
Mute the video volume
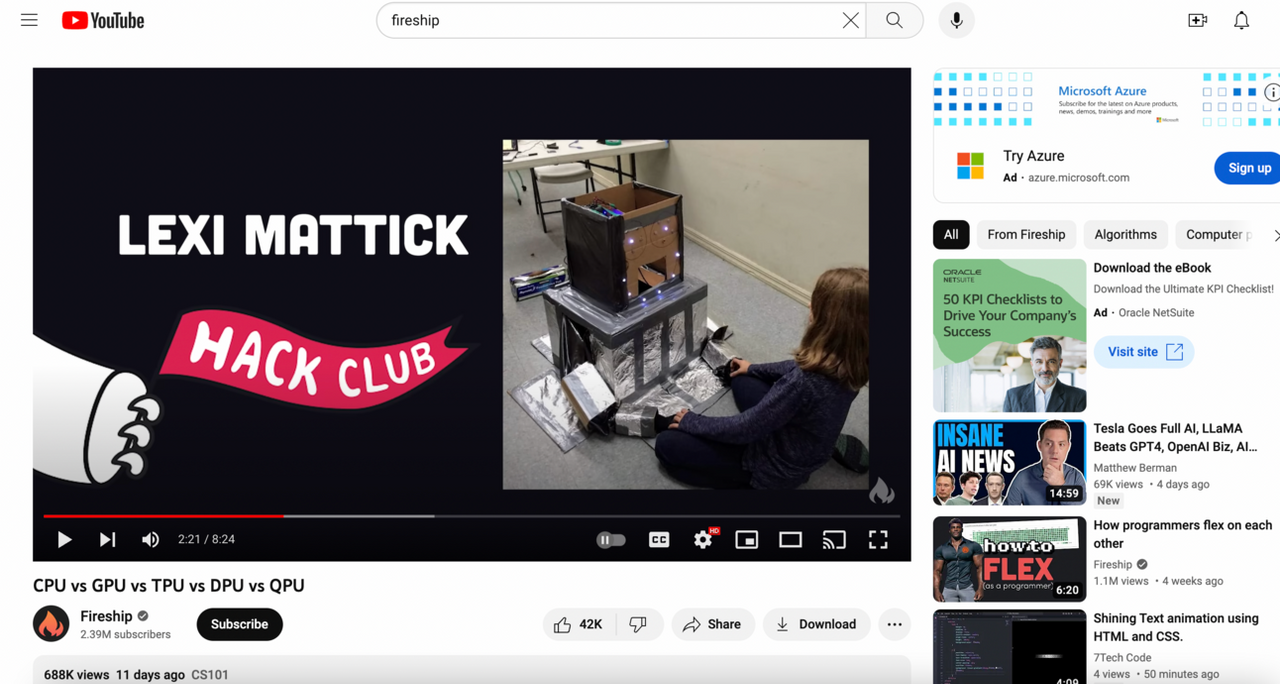(x=150, y=540)
